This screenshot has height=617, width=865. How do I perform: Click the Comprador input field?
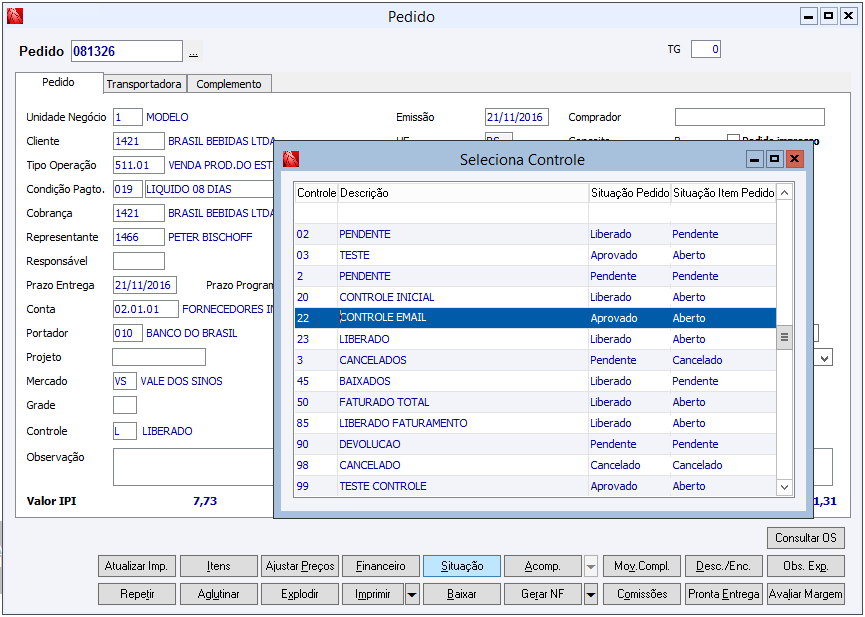click(x=749, y=117)
